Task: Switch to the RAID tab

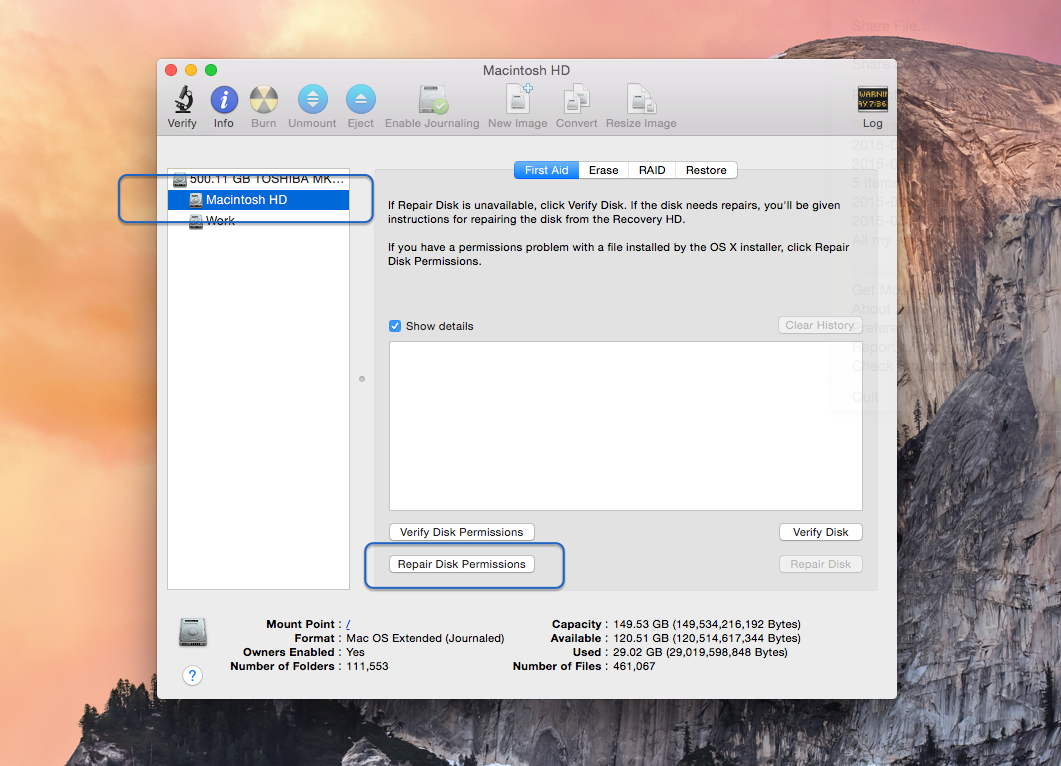Action: [x=652, y=171]
